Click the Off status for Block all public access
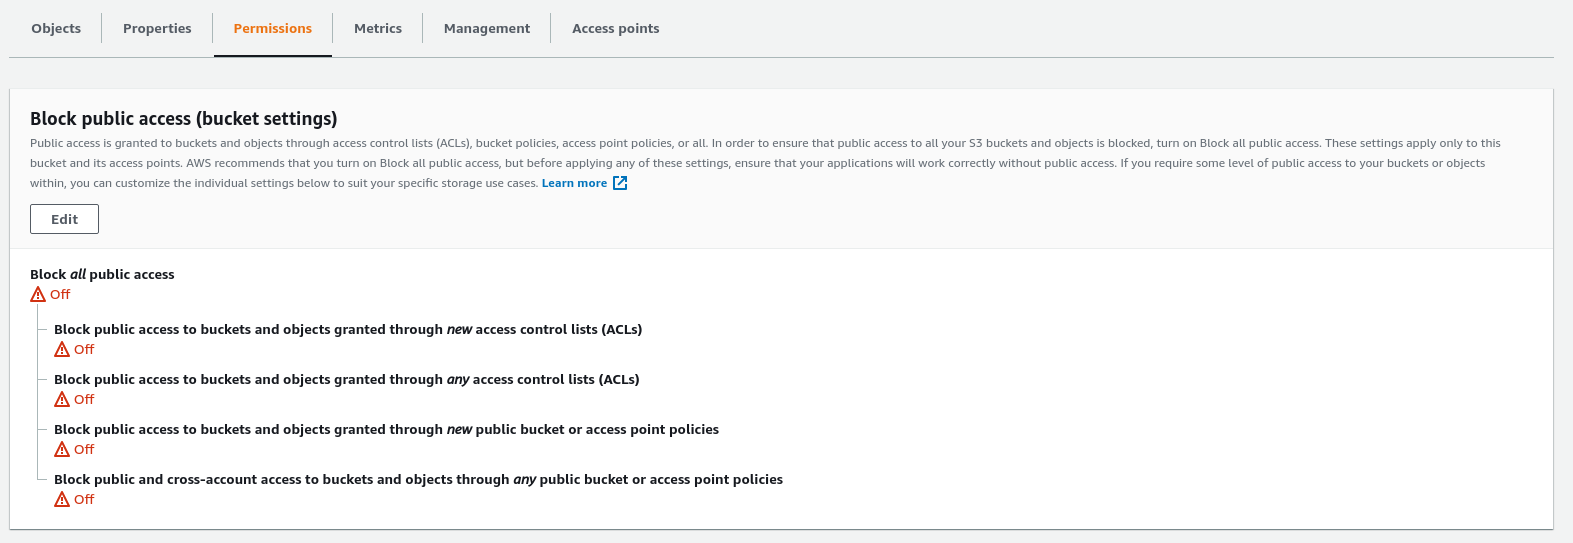This screenshot has height=543, width=1573. (61, 294)
